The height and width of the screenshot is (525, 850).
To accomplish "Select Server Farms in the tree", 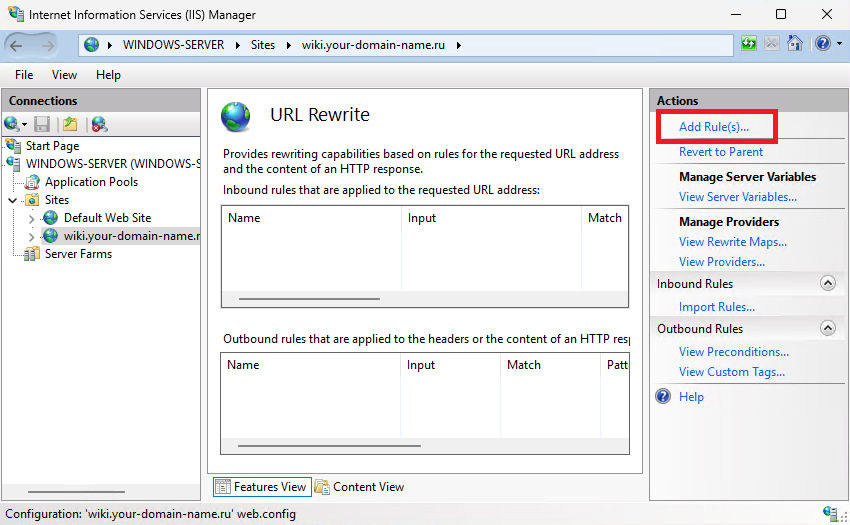I will [79, 254].
